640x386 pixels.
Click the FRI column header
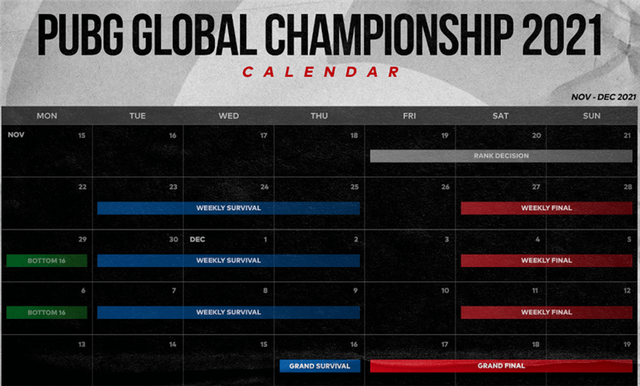410,116
